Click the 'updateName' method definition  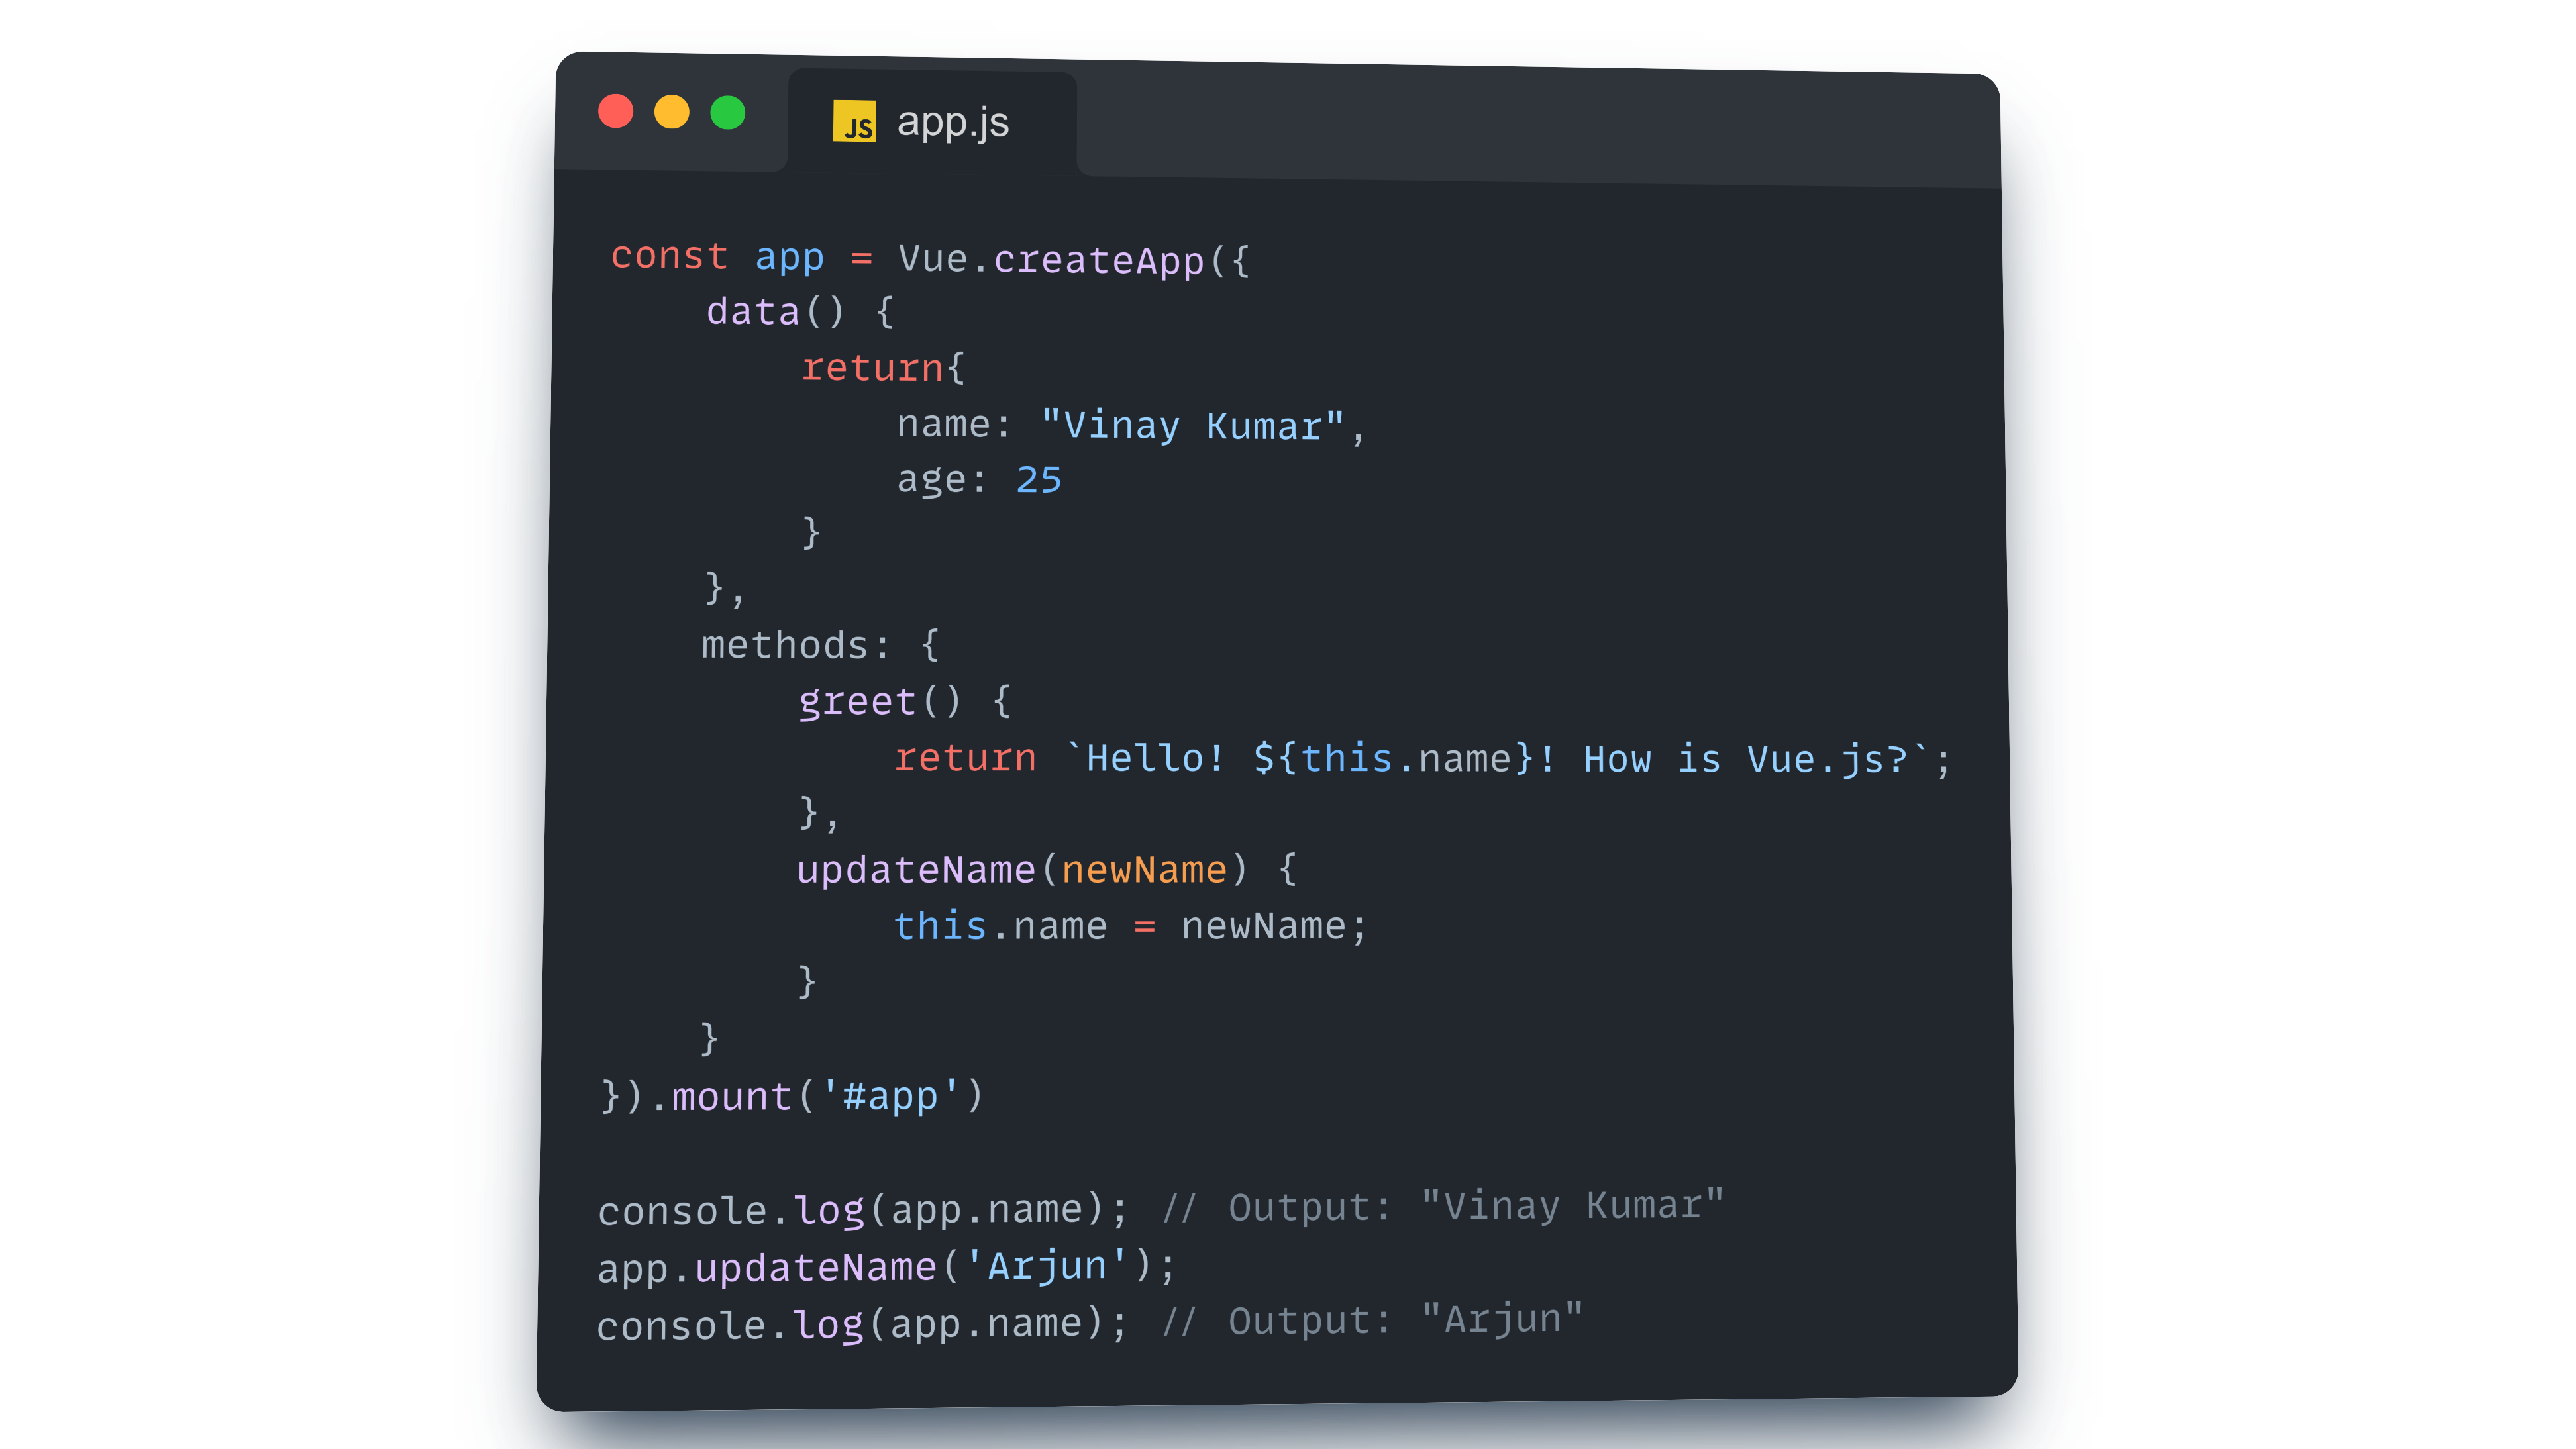coord(915,869)
